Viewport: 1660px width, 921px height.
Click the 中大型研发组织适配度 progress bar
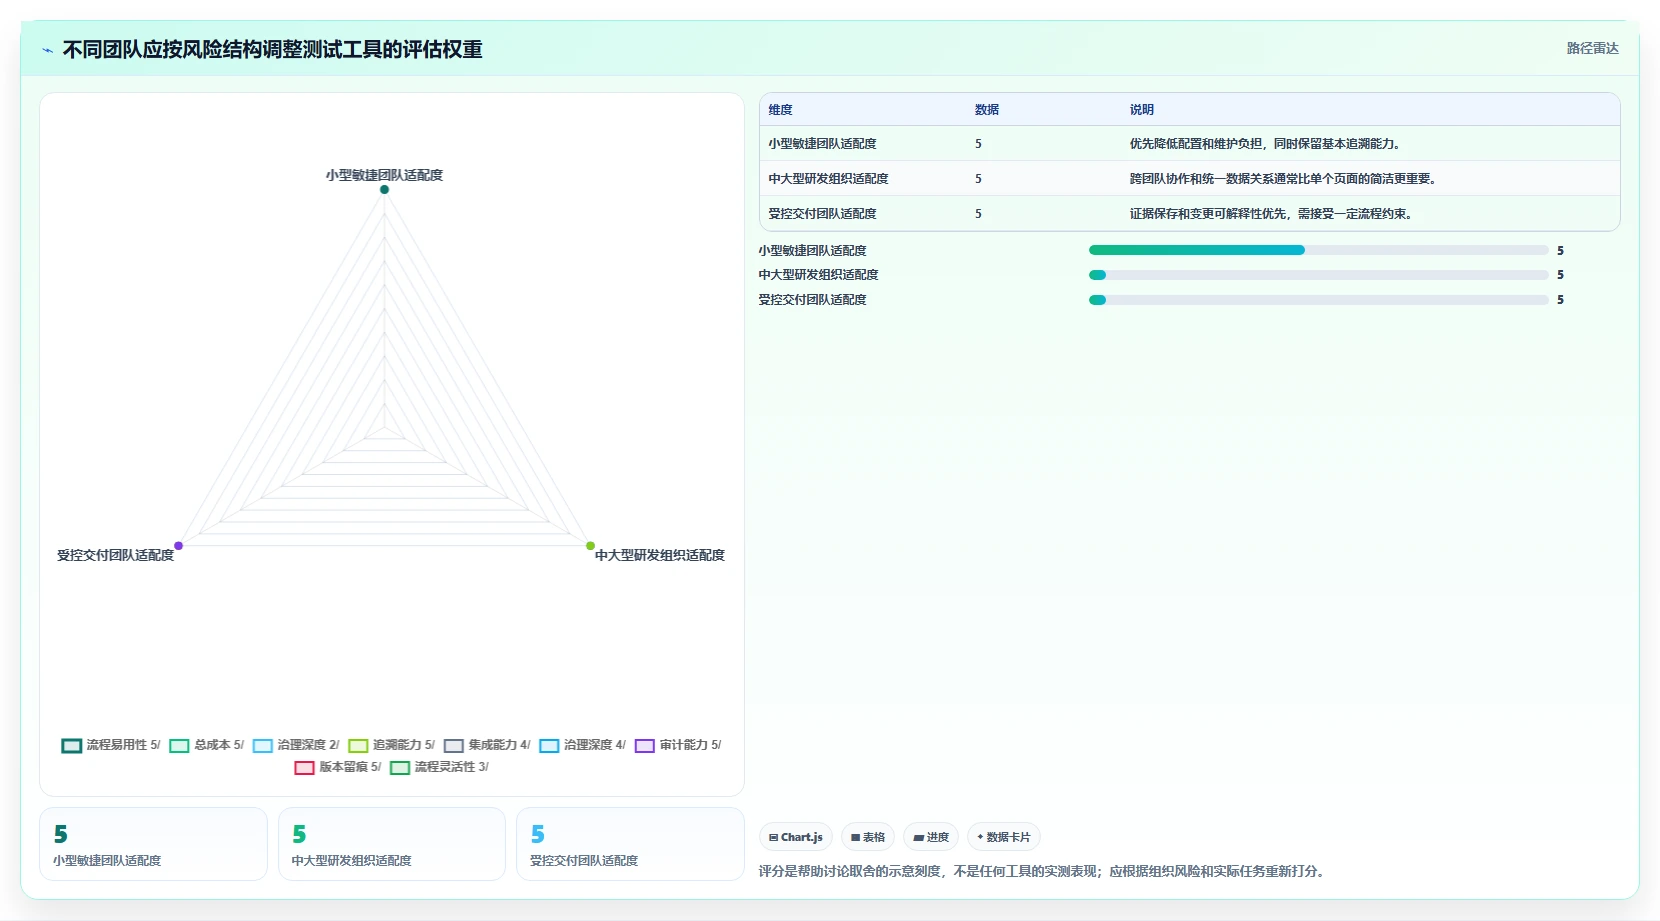[x=1318, y=275]
